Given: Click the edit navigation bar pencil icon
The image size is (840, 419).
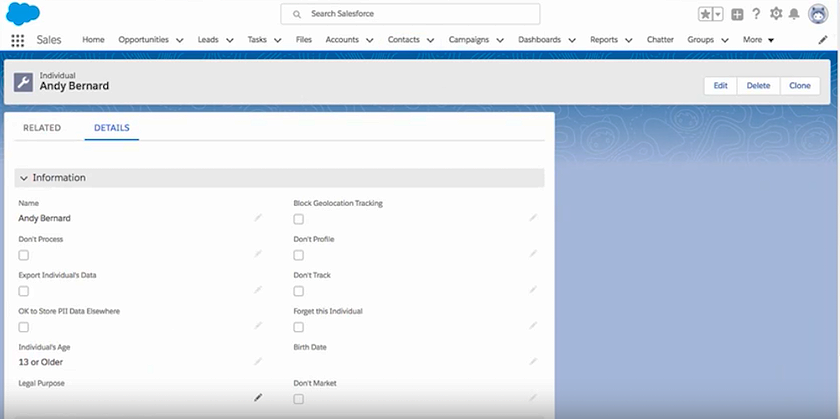Looking at the screenshot, I should click(823, 40).
